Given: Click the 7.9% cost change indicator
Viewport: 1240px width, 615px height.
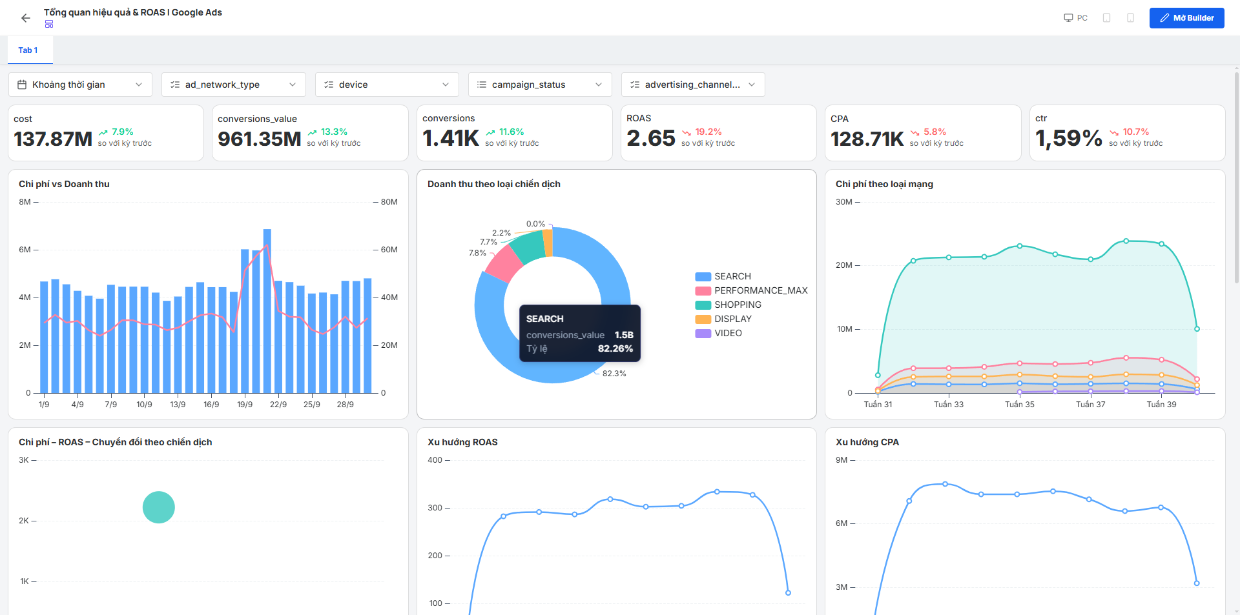Looking at the screenshot, I should coord(116,132).
